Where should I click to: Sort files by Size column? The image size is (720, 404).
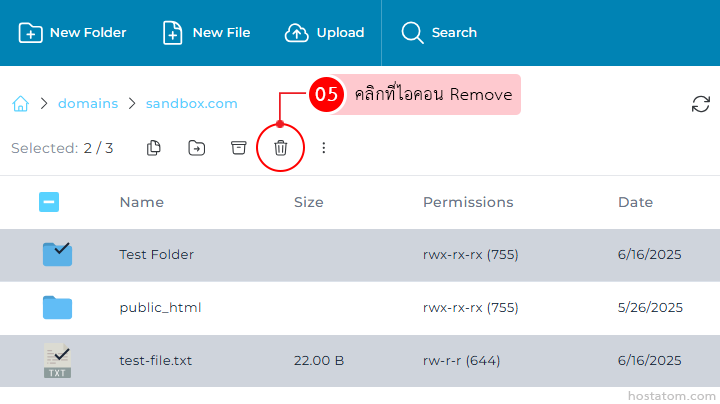click(308, 202)
